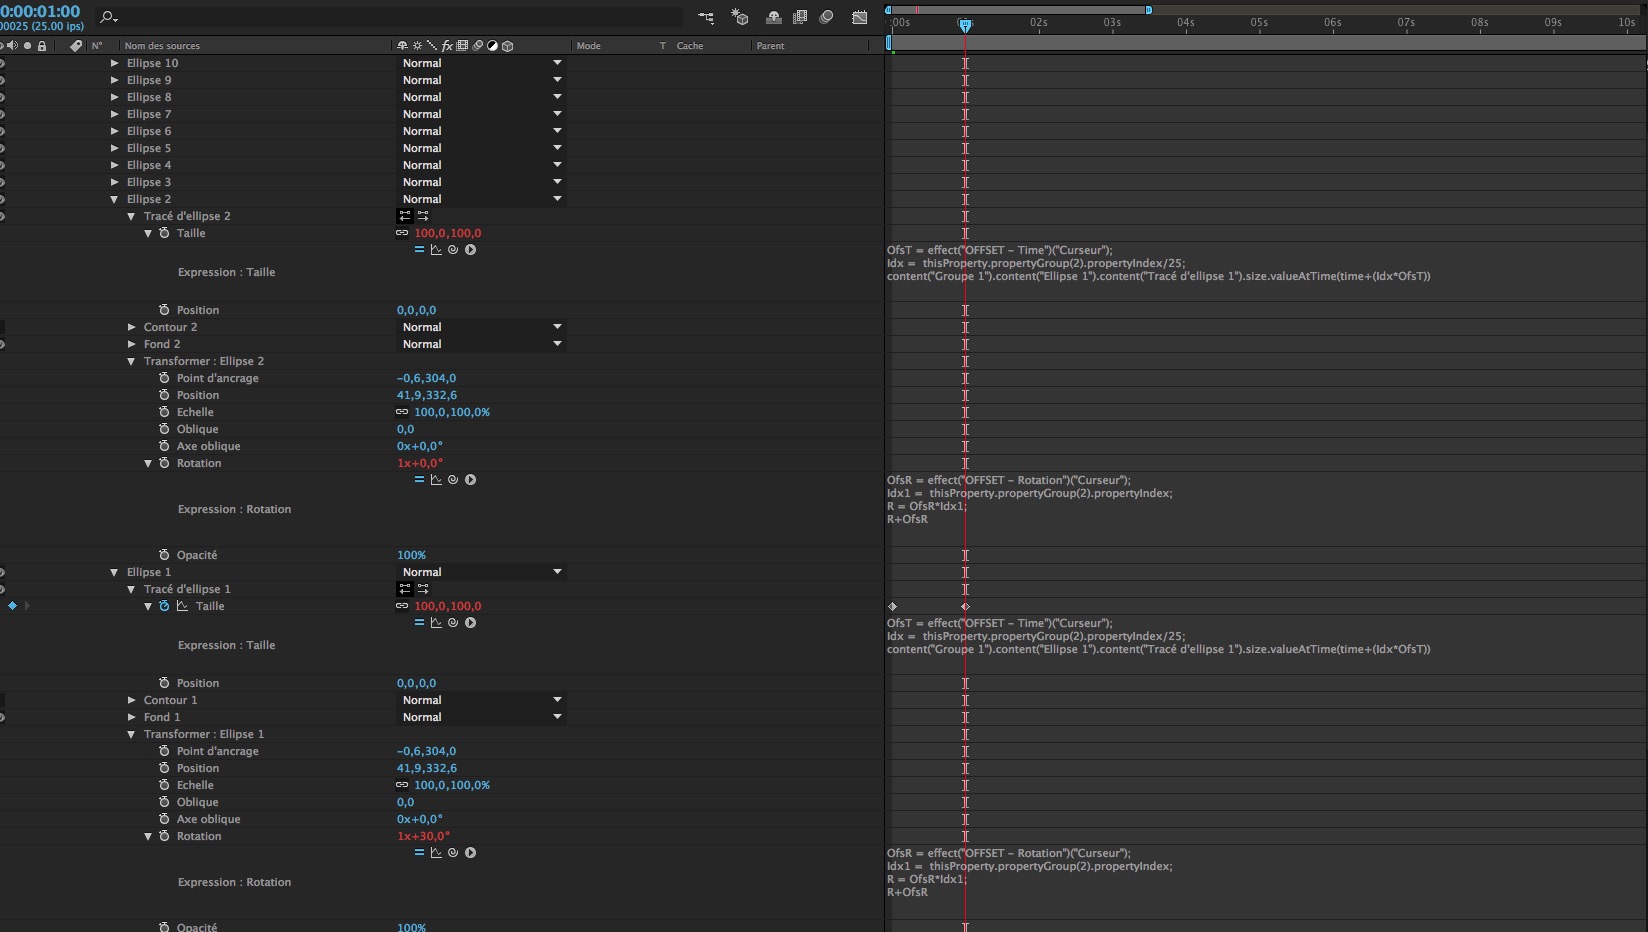Set reversed path direction on Tracé d'ellipse 2
The height and width of the screenshot is (932, 1648).
coord(423,216)
